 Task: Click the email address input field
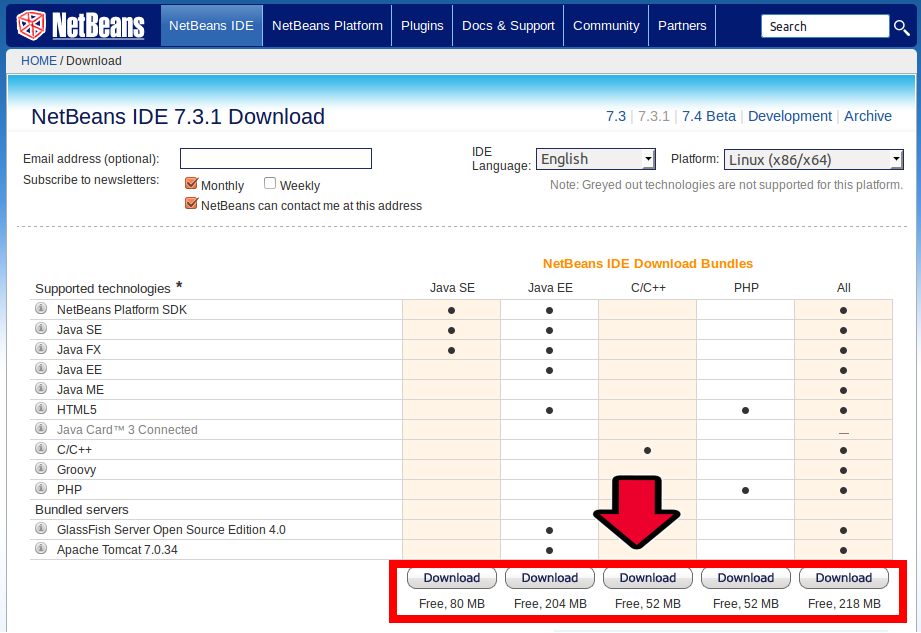tap(275, 158)
